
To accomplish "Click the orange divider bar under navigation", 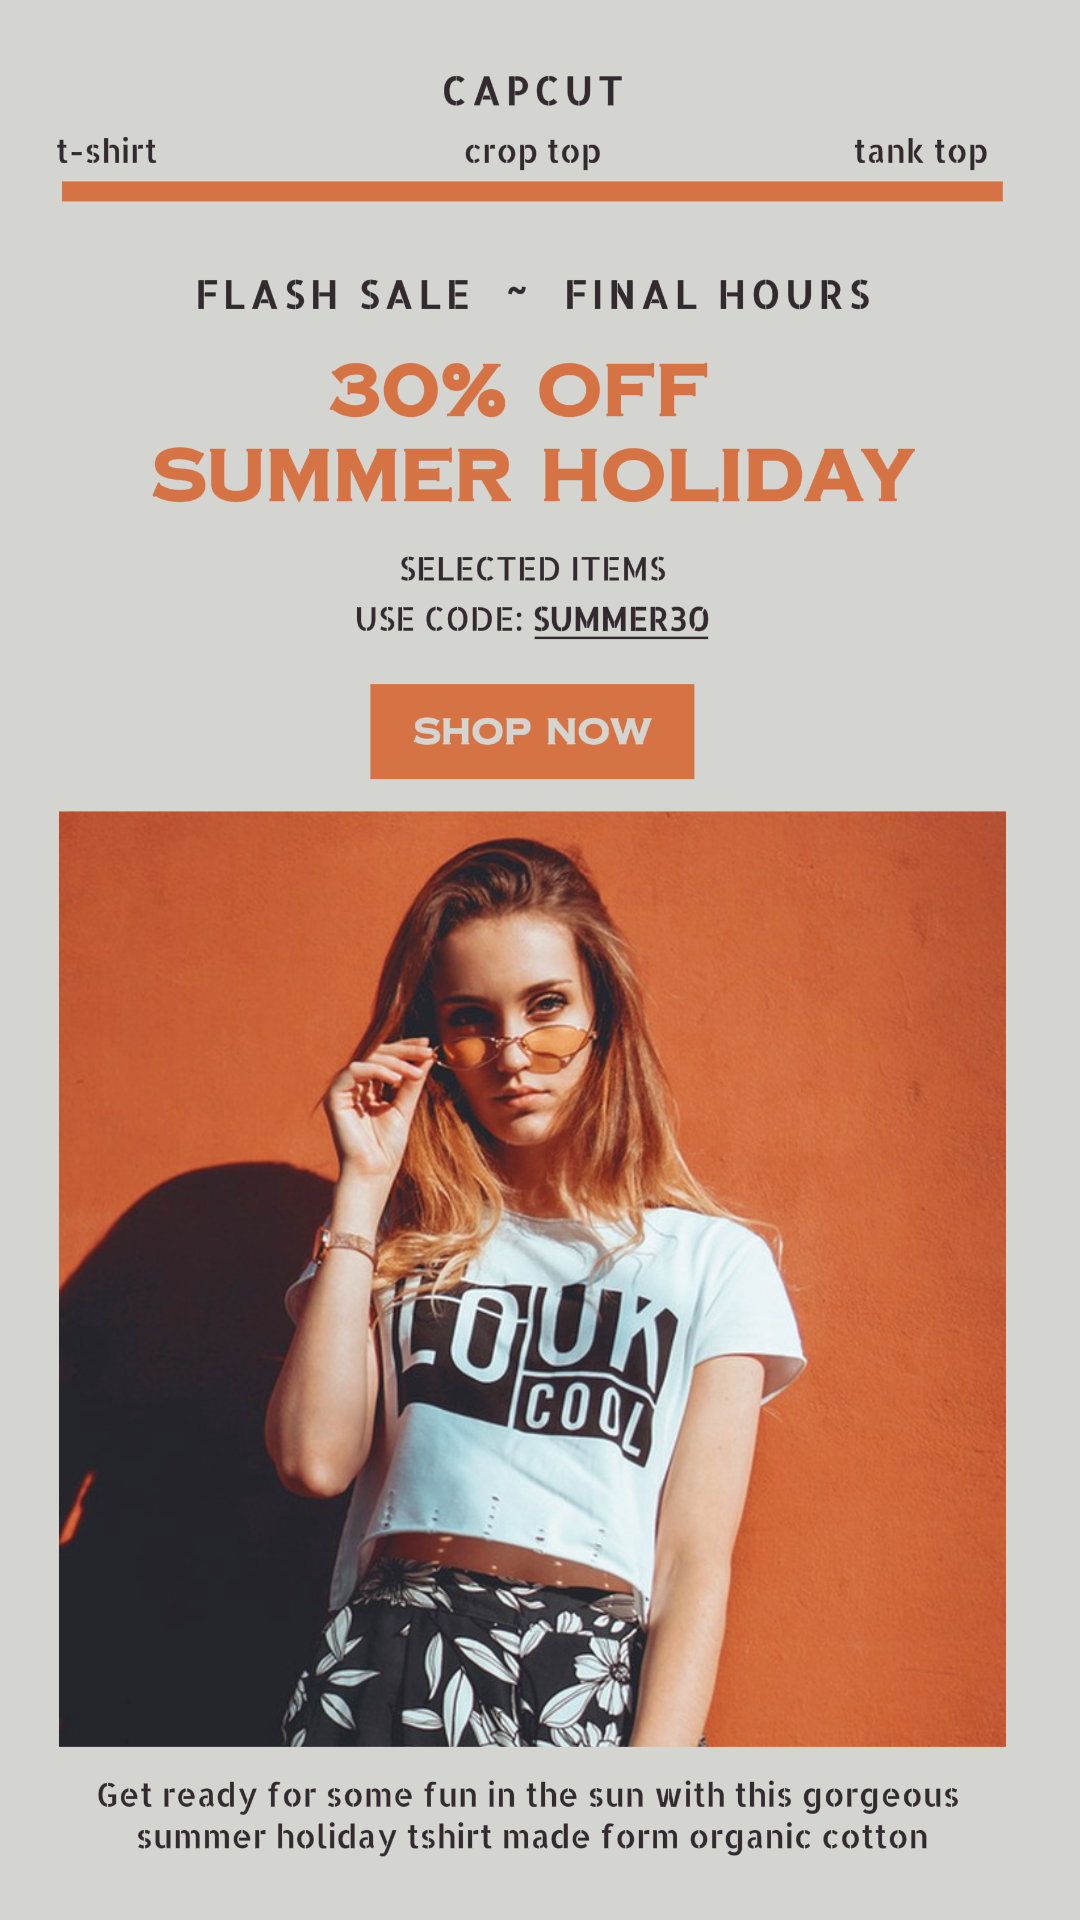I will (532, 191).
